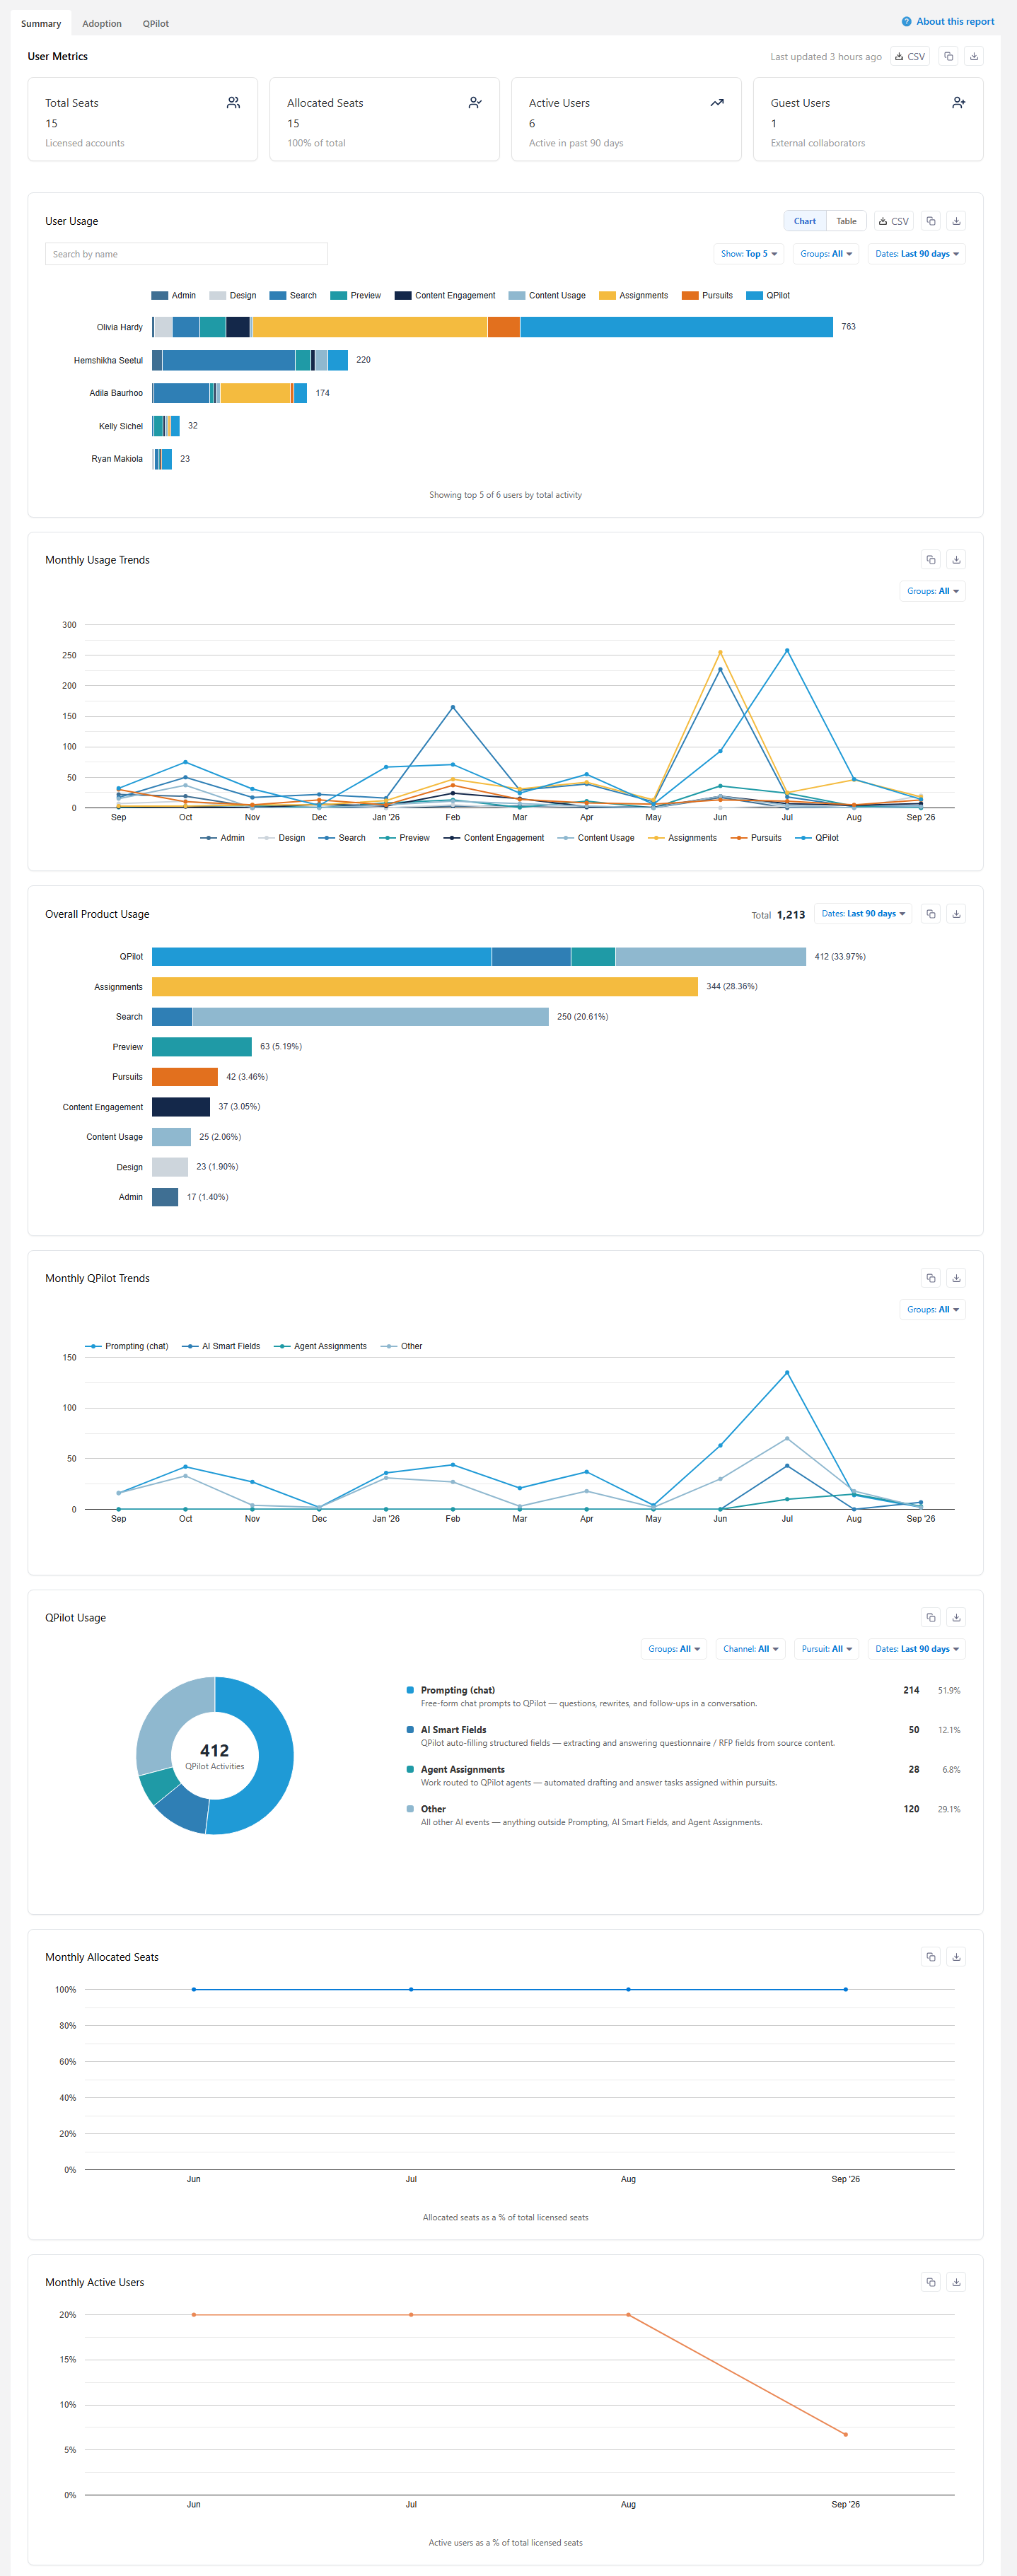Download the User Usage chart
The width and height of the screenshot is (1017, 2576).
[956, 221]
